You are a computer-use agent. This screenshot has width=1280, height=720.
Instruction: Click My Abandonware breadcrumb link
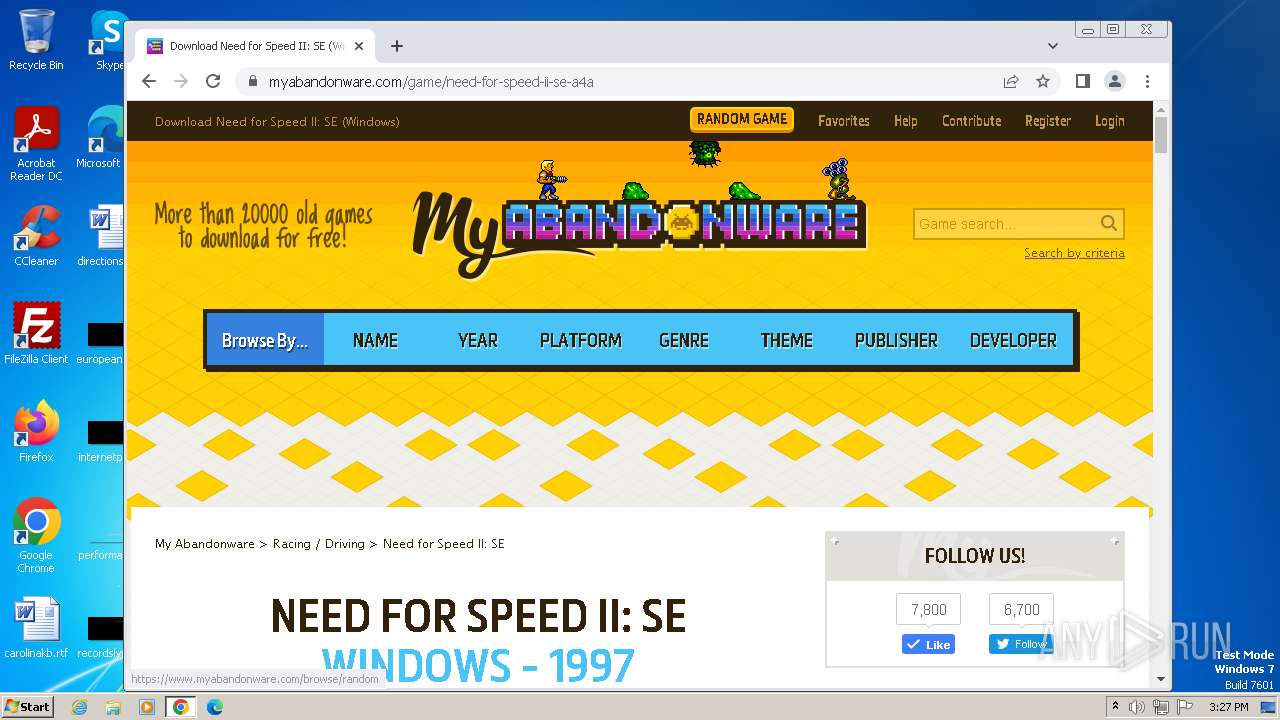click(205, 544)
